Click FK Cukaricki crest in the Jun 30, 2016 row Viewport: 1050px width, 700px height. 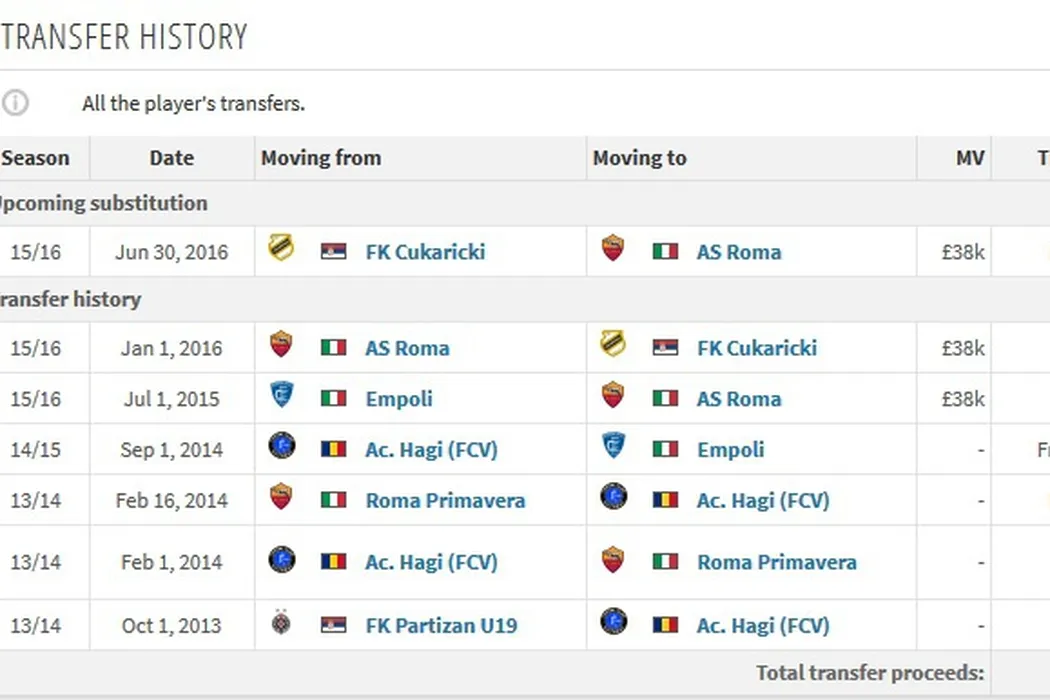(x=281, y=249)
